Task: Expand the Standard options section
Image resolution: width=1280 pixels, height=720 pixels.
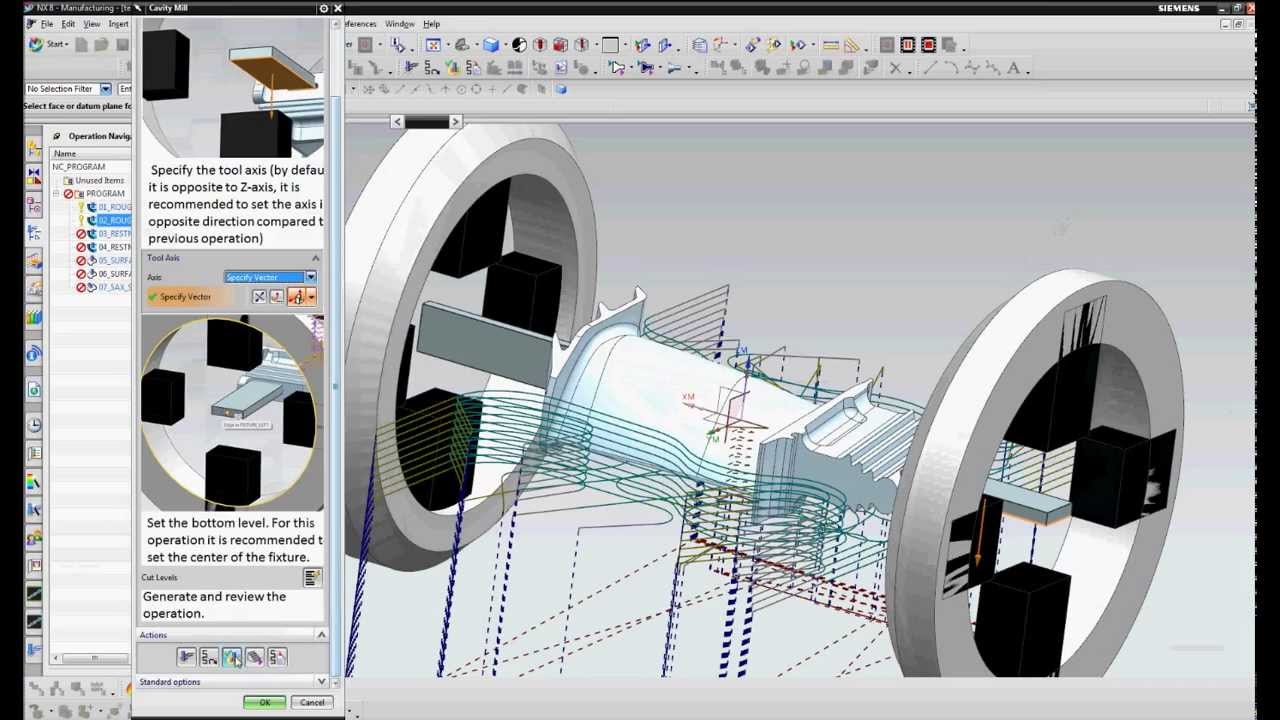Action: coord(321,682)
